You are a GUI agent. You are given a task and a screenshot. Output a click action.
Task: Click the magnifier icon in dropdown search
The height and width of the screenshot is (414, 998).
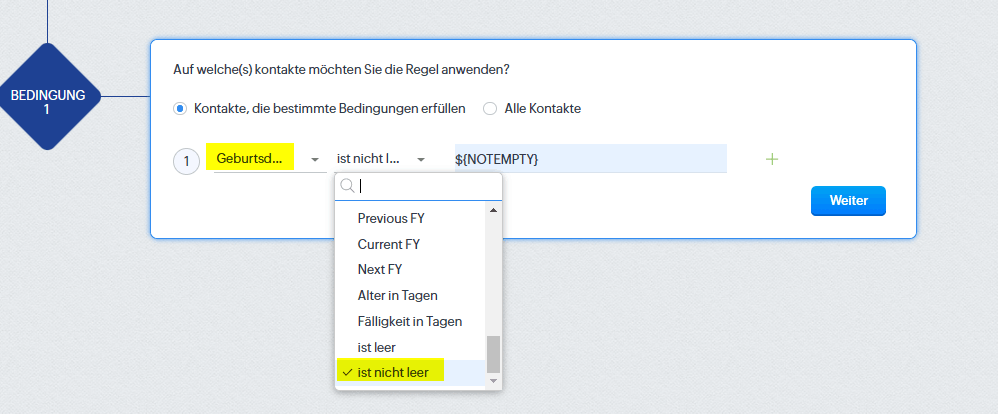tap(347, 186)
